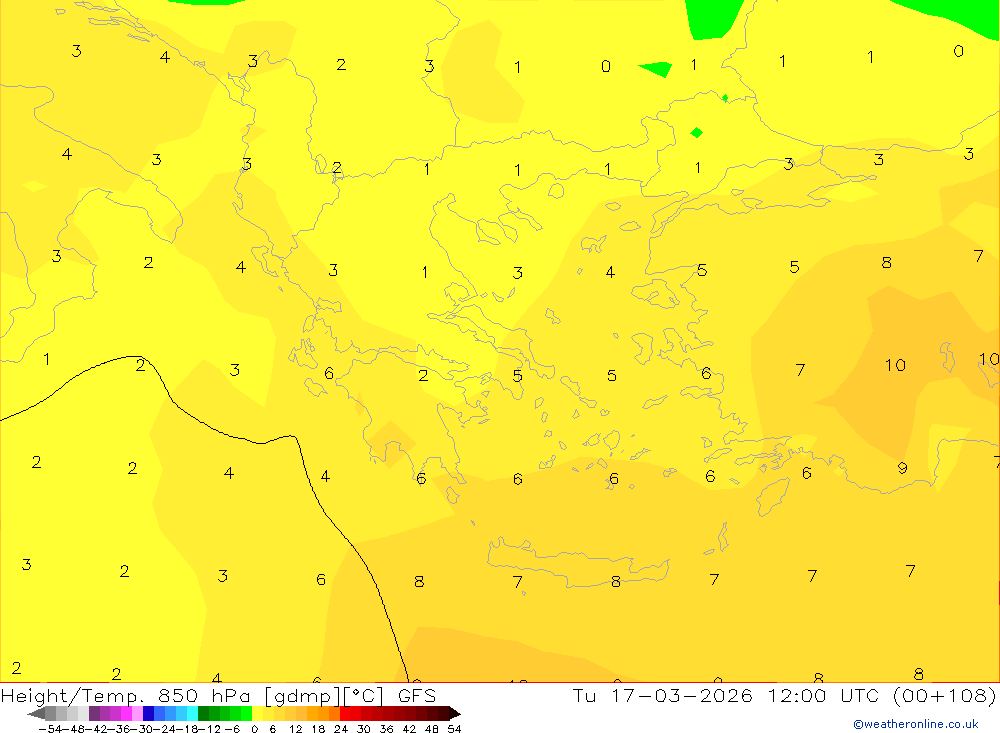The height and width of the screenshot is (733, 1000).
Task: Click the '54' legend scale label
Action: click(x=454, y=729)
